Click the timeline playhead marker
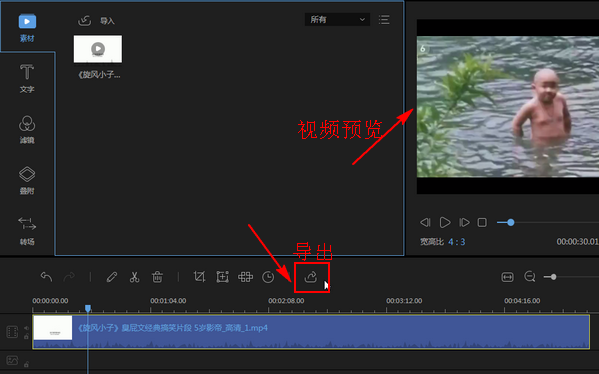This screenshot has height=374, width=599. point(88,308)
